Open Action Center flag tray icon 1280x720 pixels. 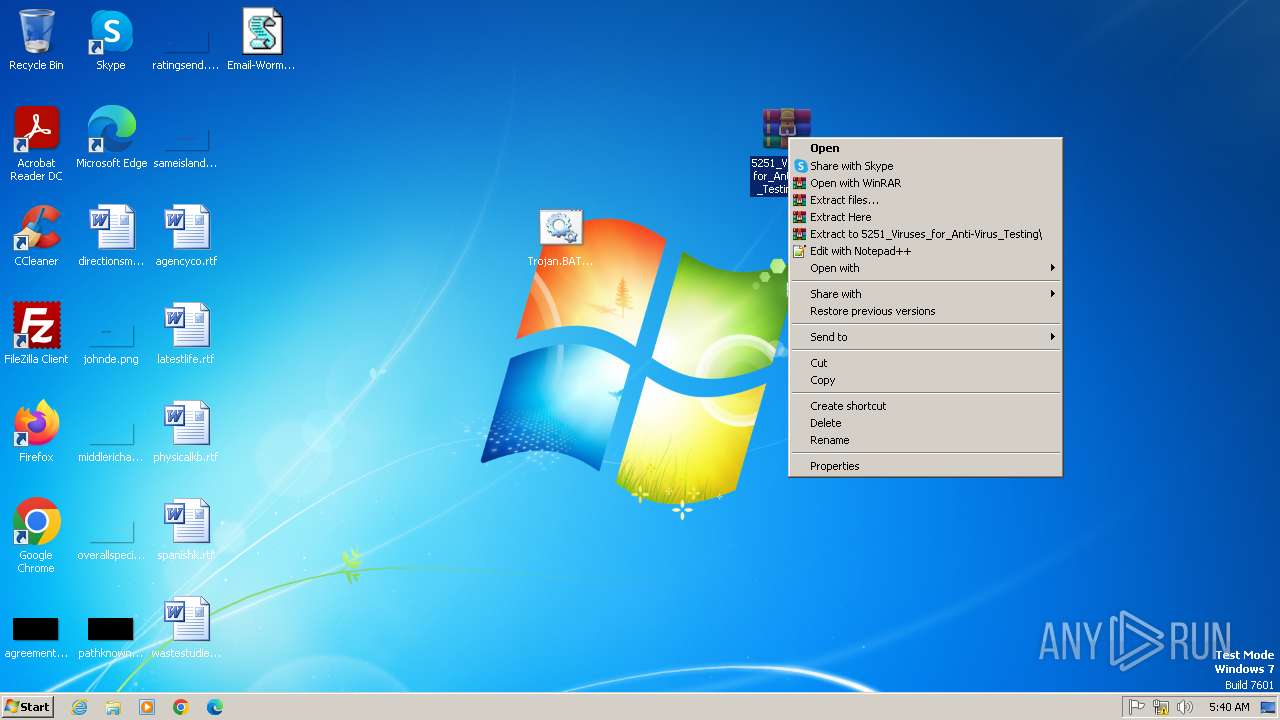coord(1137,707)
